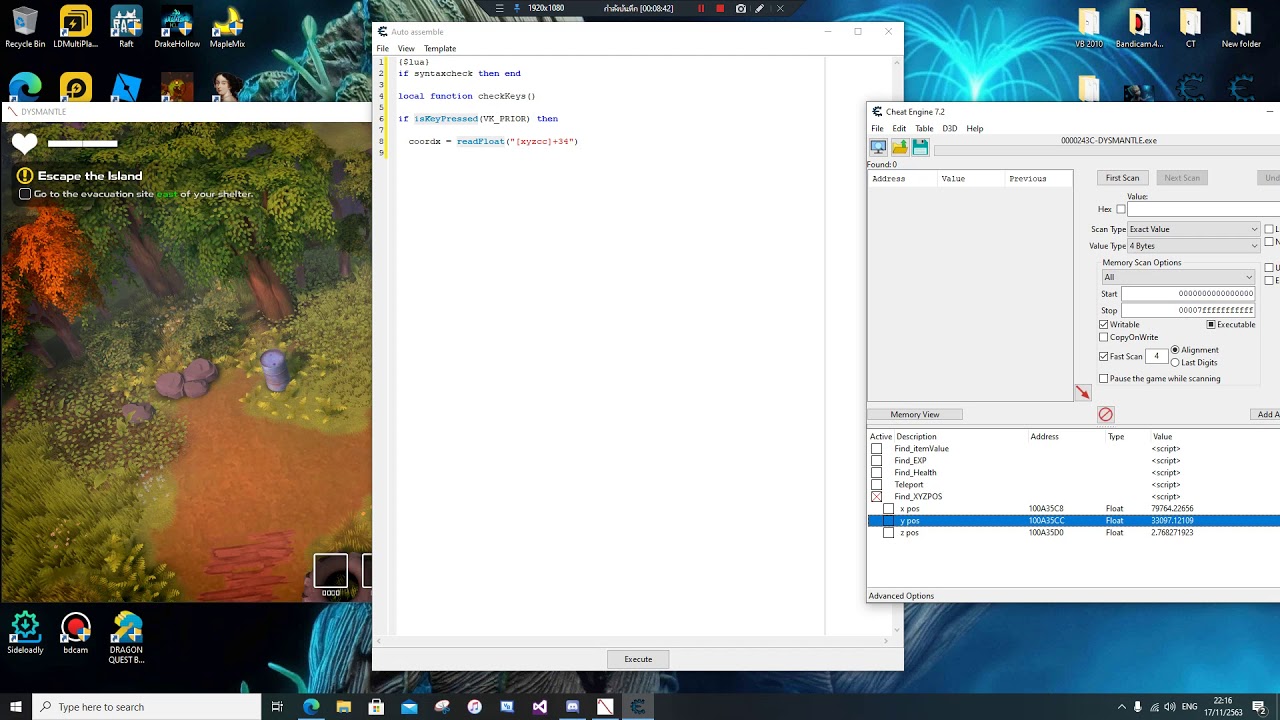
Task: Open the Value Type dropdown
Action: pos(1194,246)
